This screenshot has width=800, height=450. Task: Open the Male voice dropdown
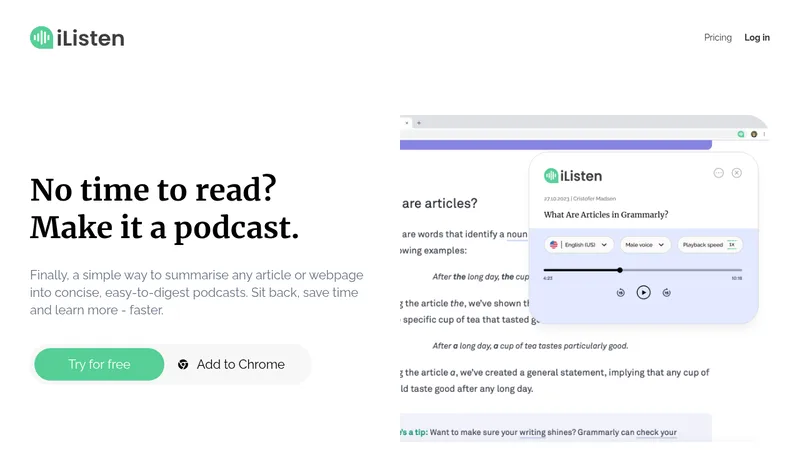[645, 245]
